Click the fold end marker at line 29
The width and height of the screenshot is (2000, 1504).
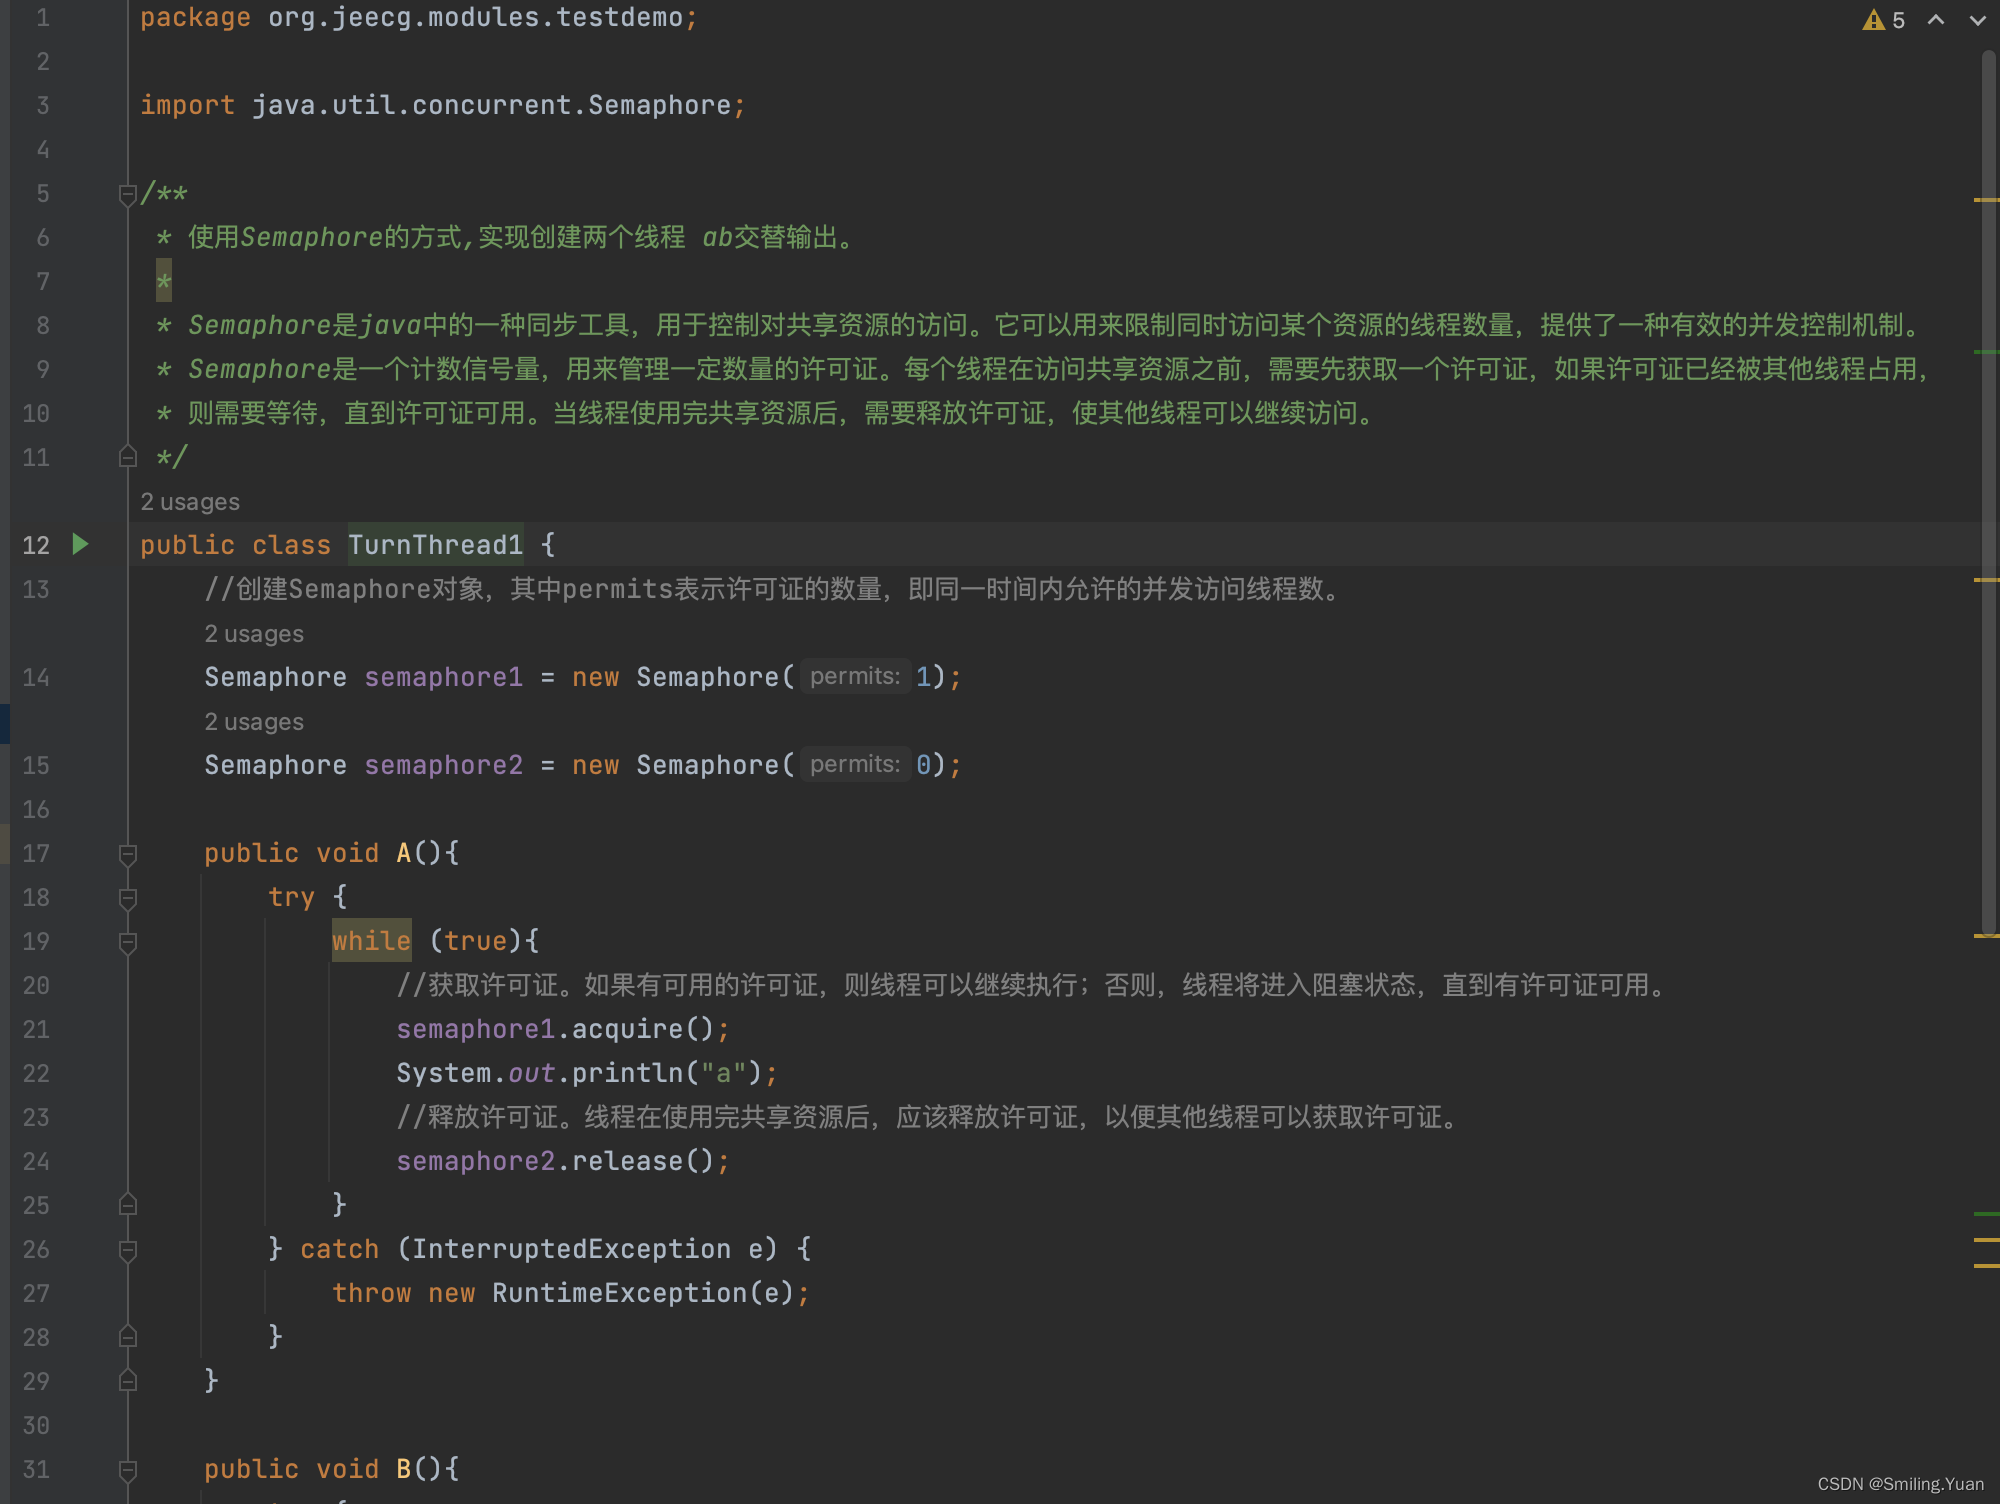coord(127,1382)
